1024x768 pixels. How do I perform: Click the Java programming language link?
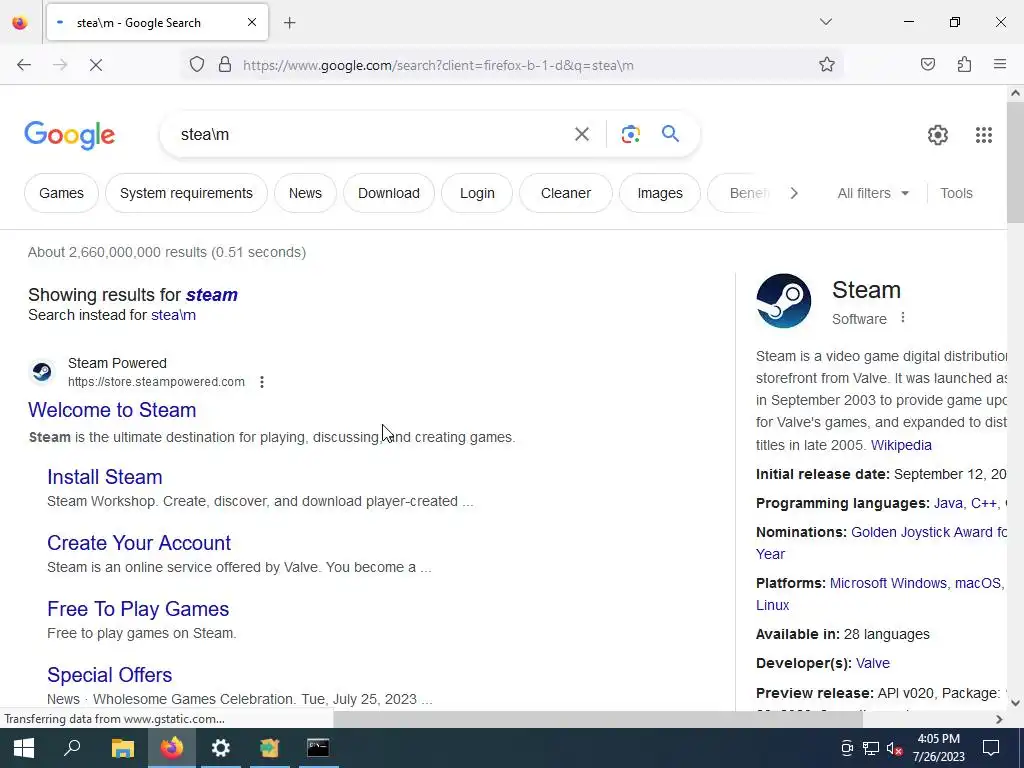(948, 504)
